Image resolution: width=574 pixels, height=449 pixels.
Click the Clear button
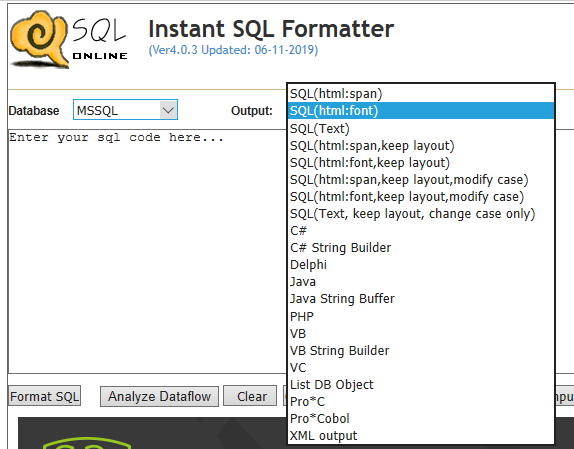[251, 396]
